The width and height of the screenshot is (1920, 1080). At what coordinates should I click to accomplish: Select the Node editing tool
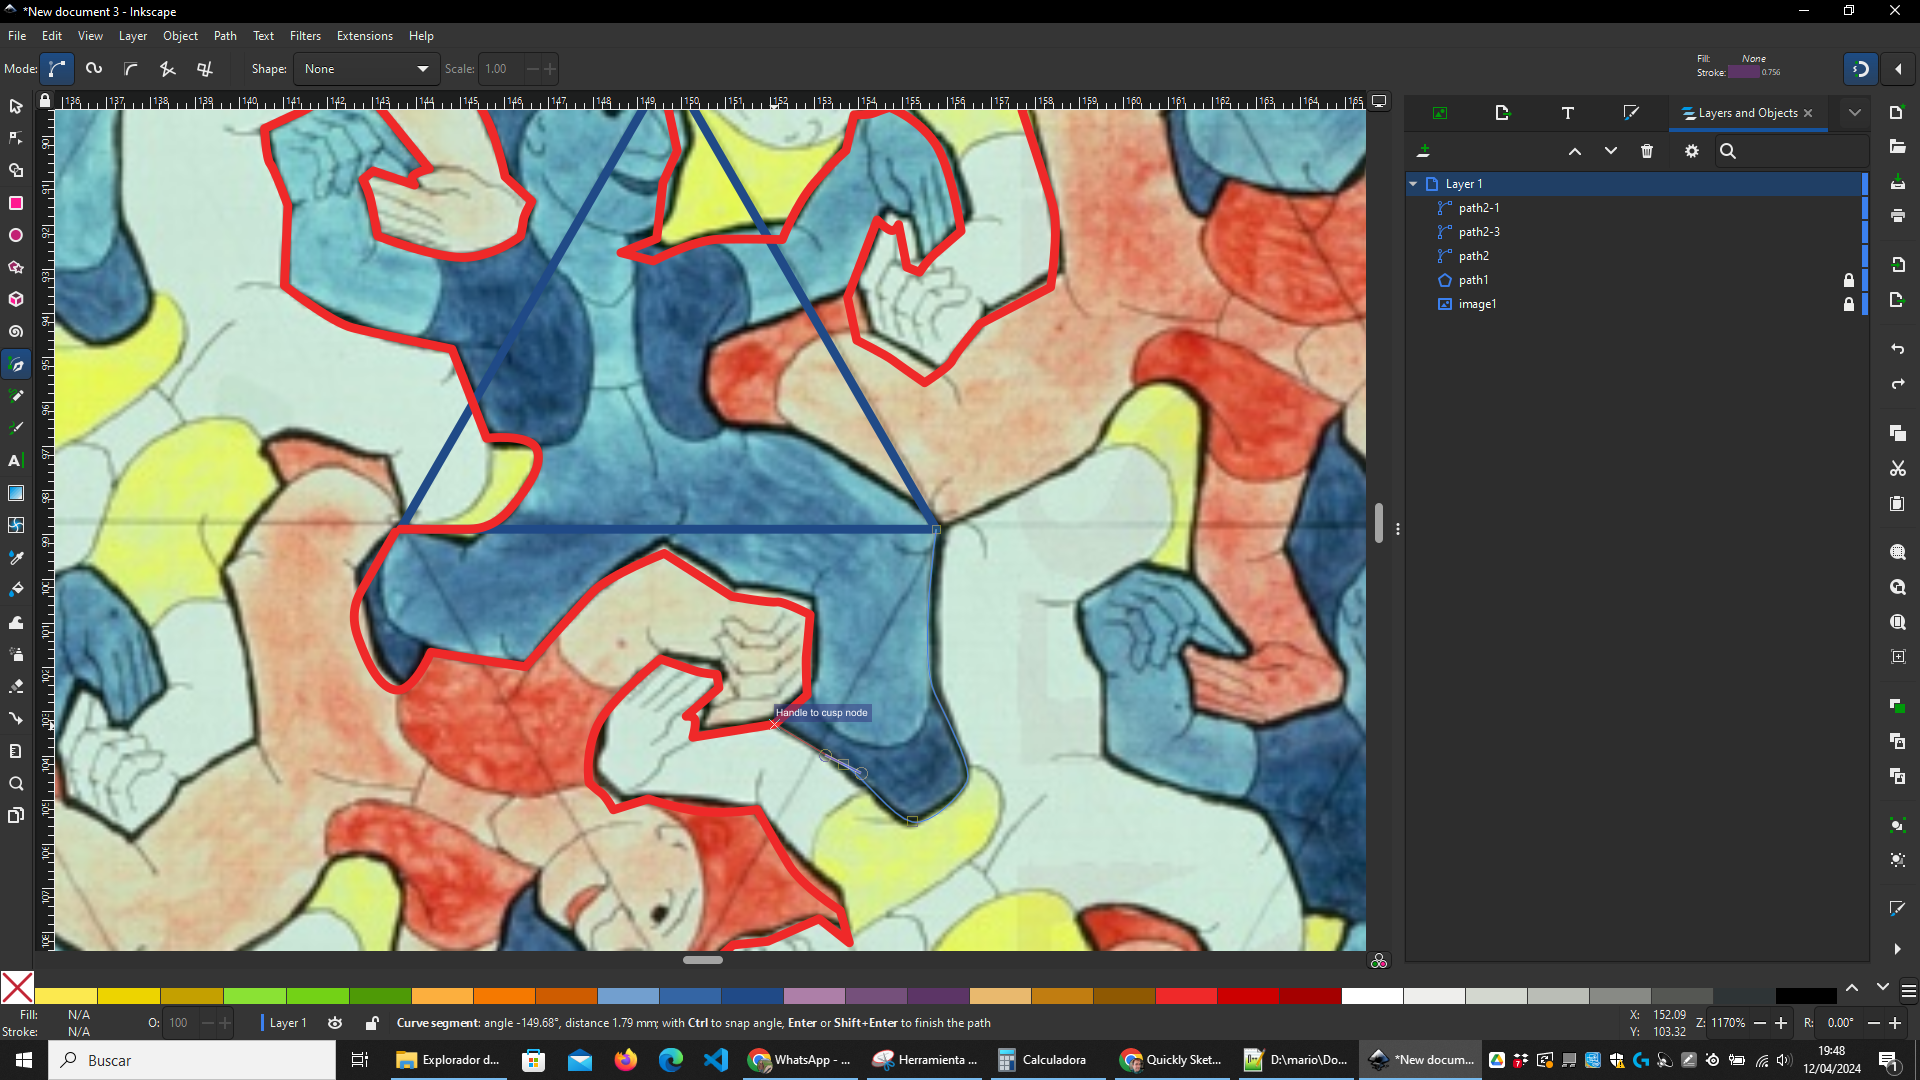click(x=16, y=138)
